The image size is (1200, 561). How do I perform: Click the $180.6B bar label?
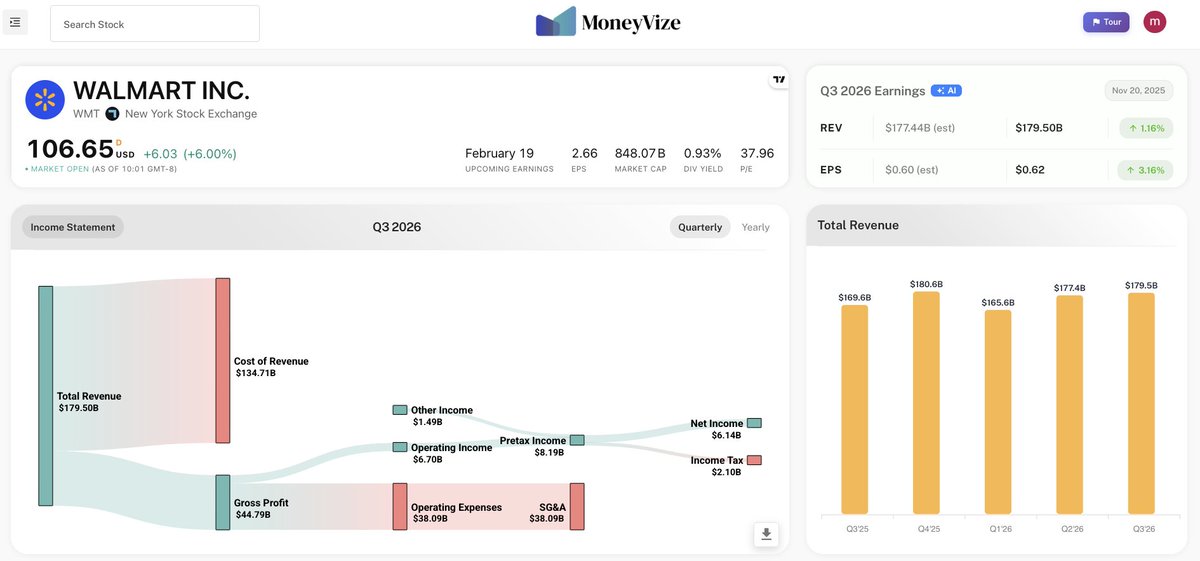926,284
